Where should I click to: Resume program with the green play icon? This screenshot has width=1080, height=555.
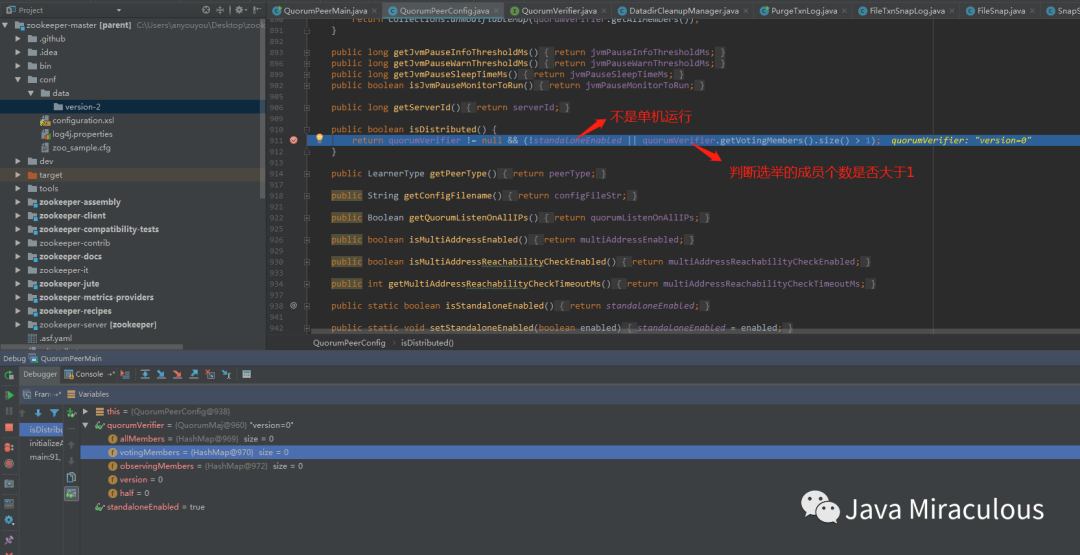(x=10, y=395)
